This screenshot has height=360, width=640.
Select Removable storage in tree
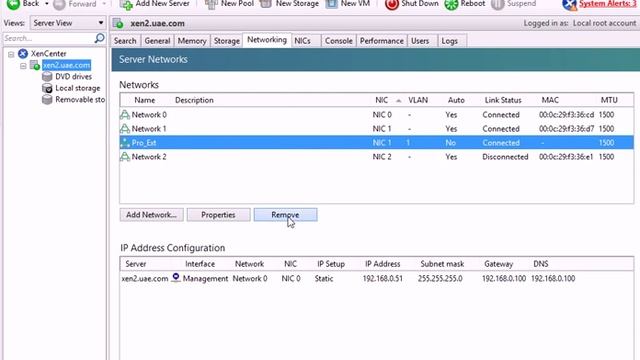[x=80, y=100]
